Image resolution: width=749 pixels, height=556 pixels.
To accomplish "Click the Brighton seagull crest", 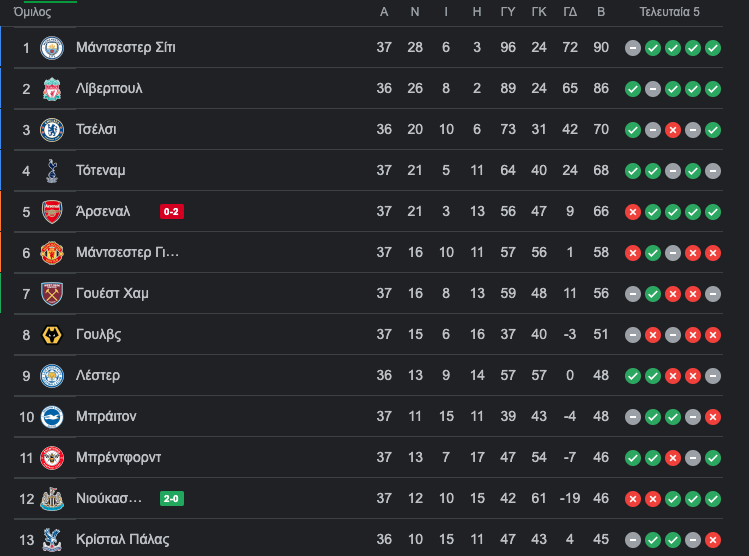I will click(x=52, y=417).
